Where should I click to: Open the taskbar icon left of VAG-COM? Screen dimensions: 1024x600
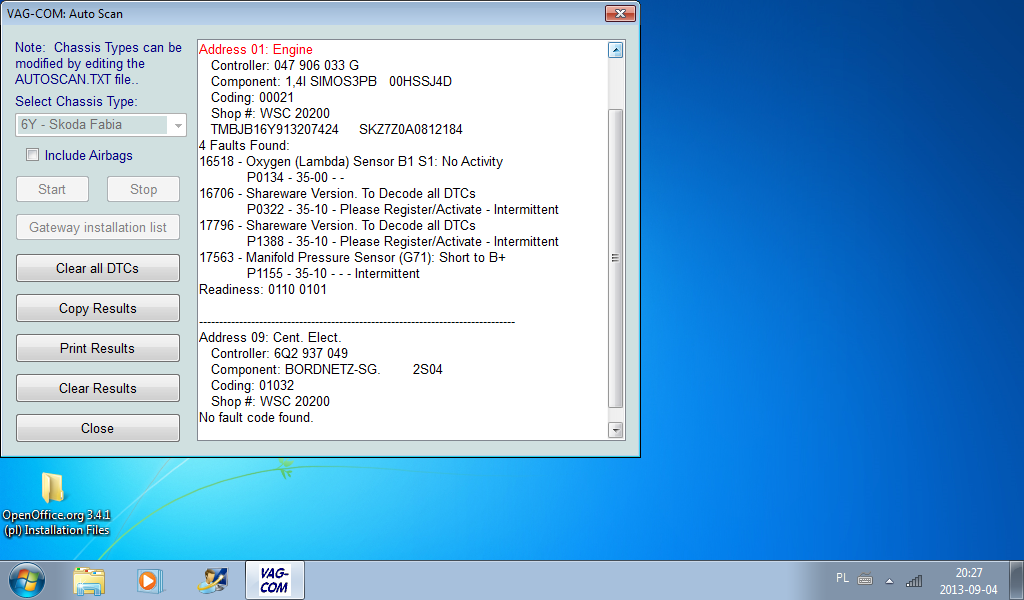pos(212,580)
